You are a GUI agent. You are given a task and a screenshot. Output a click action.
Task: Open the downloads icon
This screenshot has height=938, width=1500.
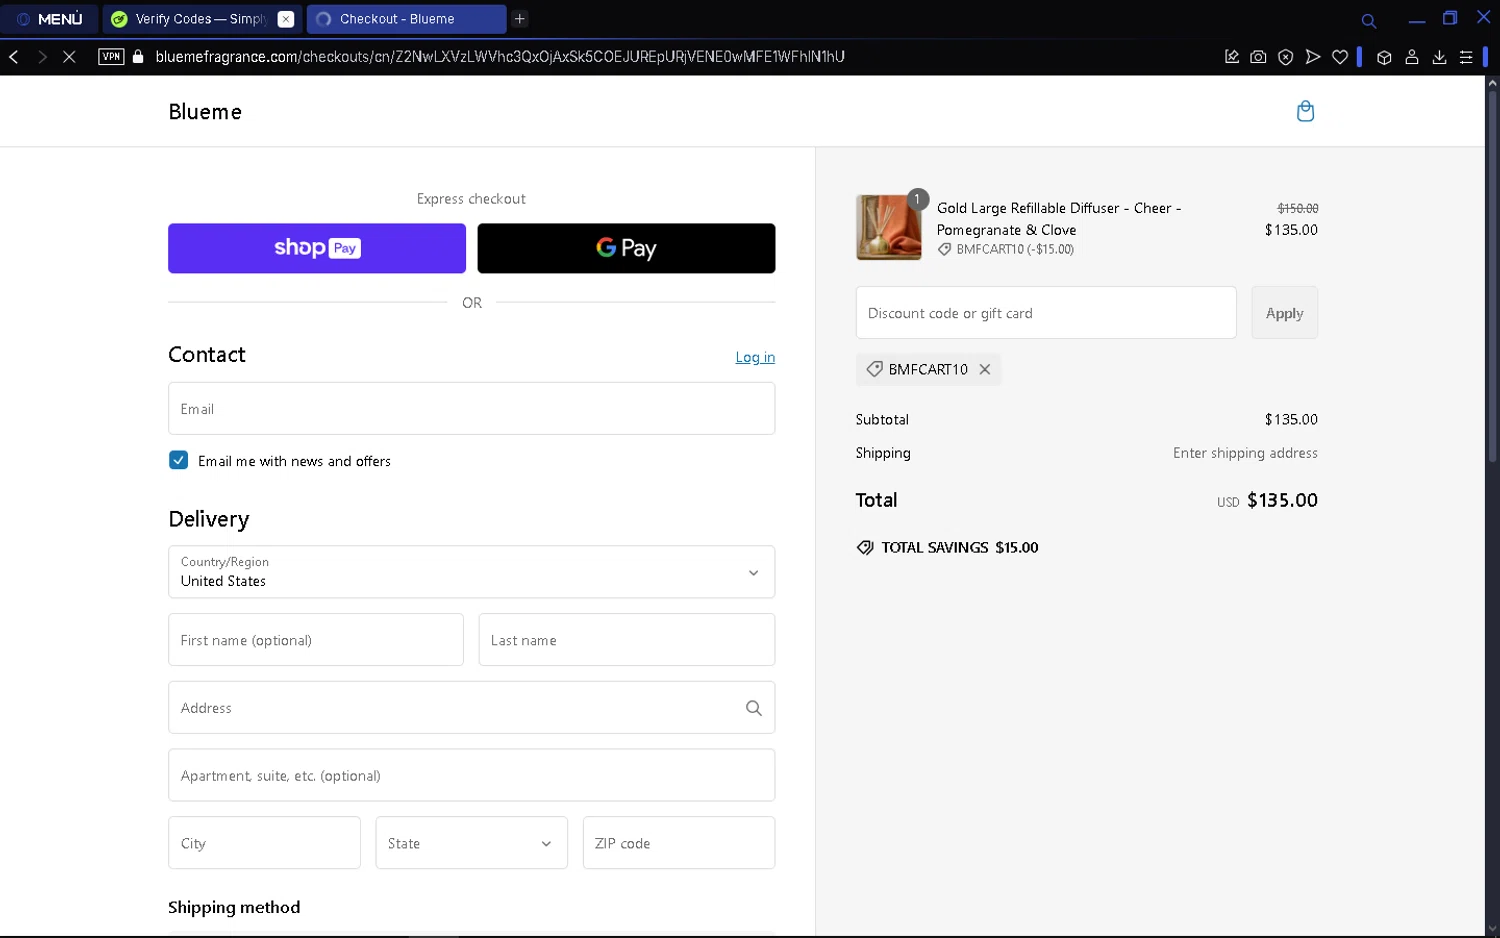click(x=1439, y=57)
